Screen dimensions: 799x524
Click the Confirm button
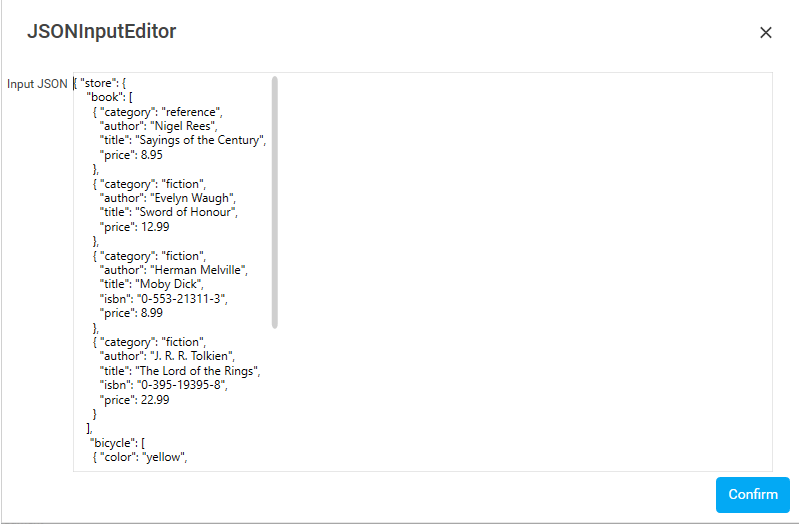click(x=753, y=494)
